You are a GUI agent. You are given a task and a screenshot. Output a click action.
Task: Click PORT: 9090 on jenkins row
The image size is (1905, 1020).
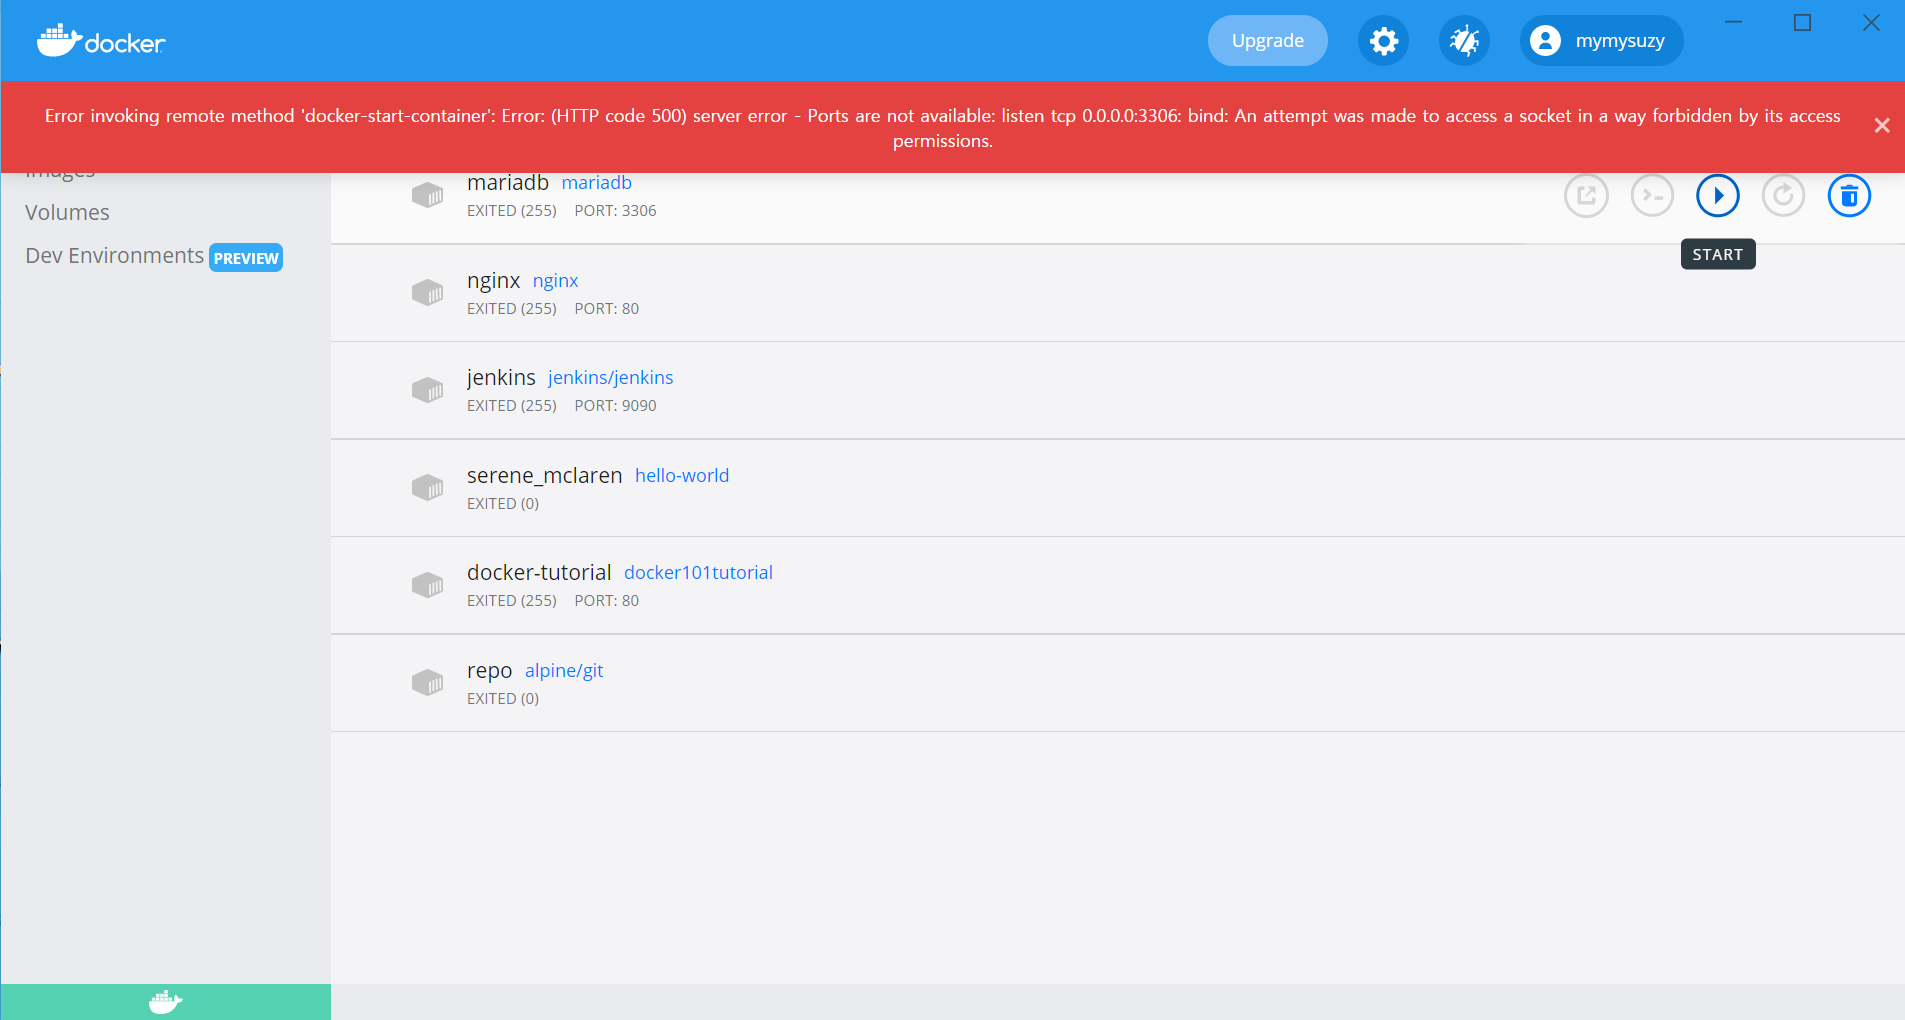click(x=615, y=406)
